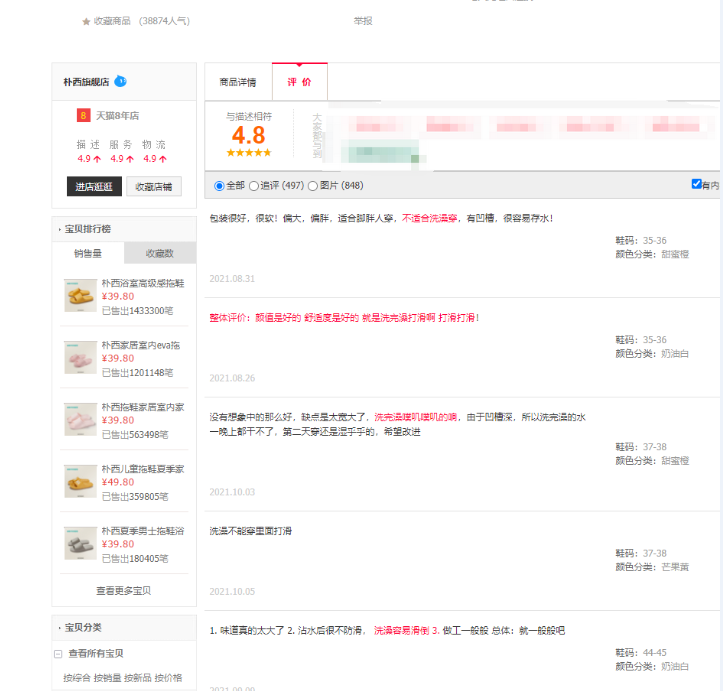Untick the 有内容 checkbox

(x=696, y=184)
